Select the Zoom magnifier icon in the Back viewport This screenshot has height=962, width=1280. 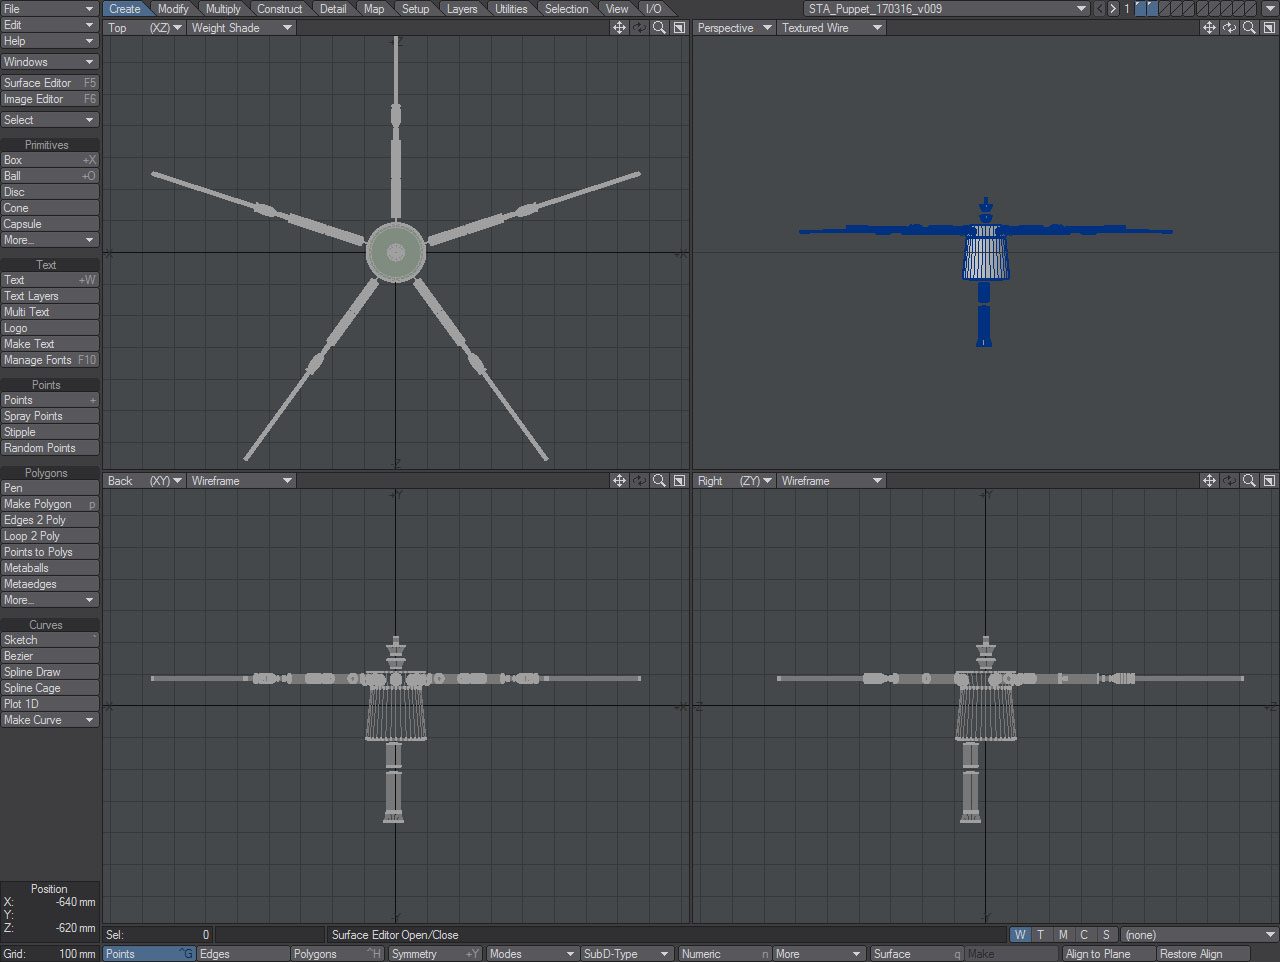pyautogui.click(x=659, y=480)
